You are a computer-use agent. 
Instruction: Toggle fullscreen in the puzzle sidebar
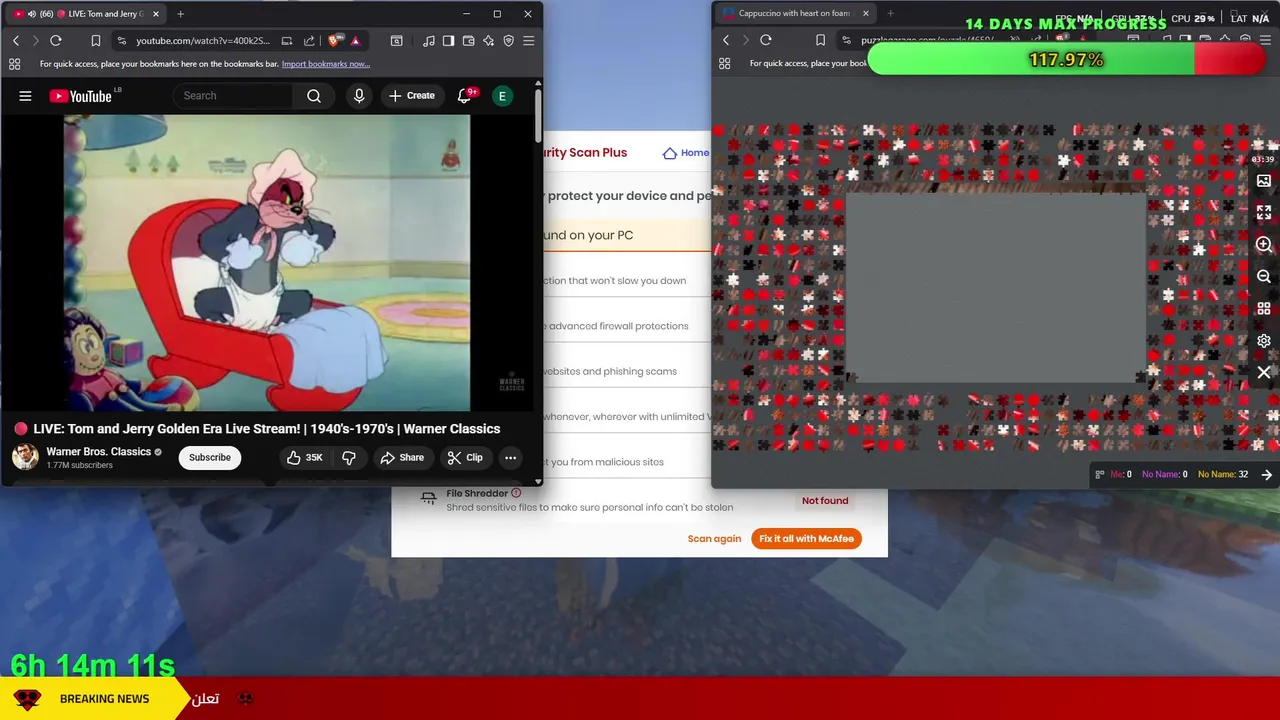(1264, 213)
